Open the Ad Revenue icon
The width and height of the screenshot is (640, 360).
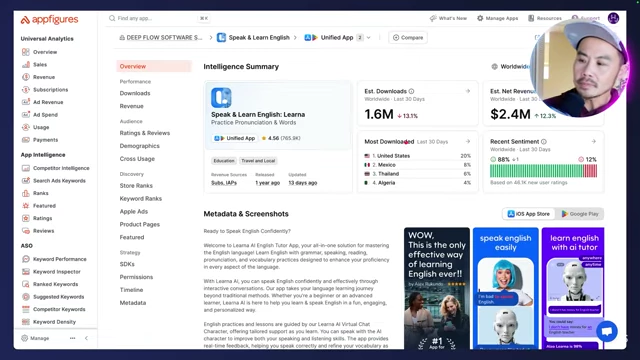(26, 102)
